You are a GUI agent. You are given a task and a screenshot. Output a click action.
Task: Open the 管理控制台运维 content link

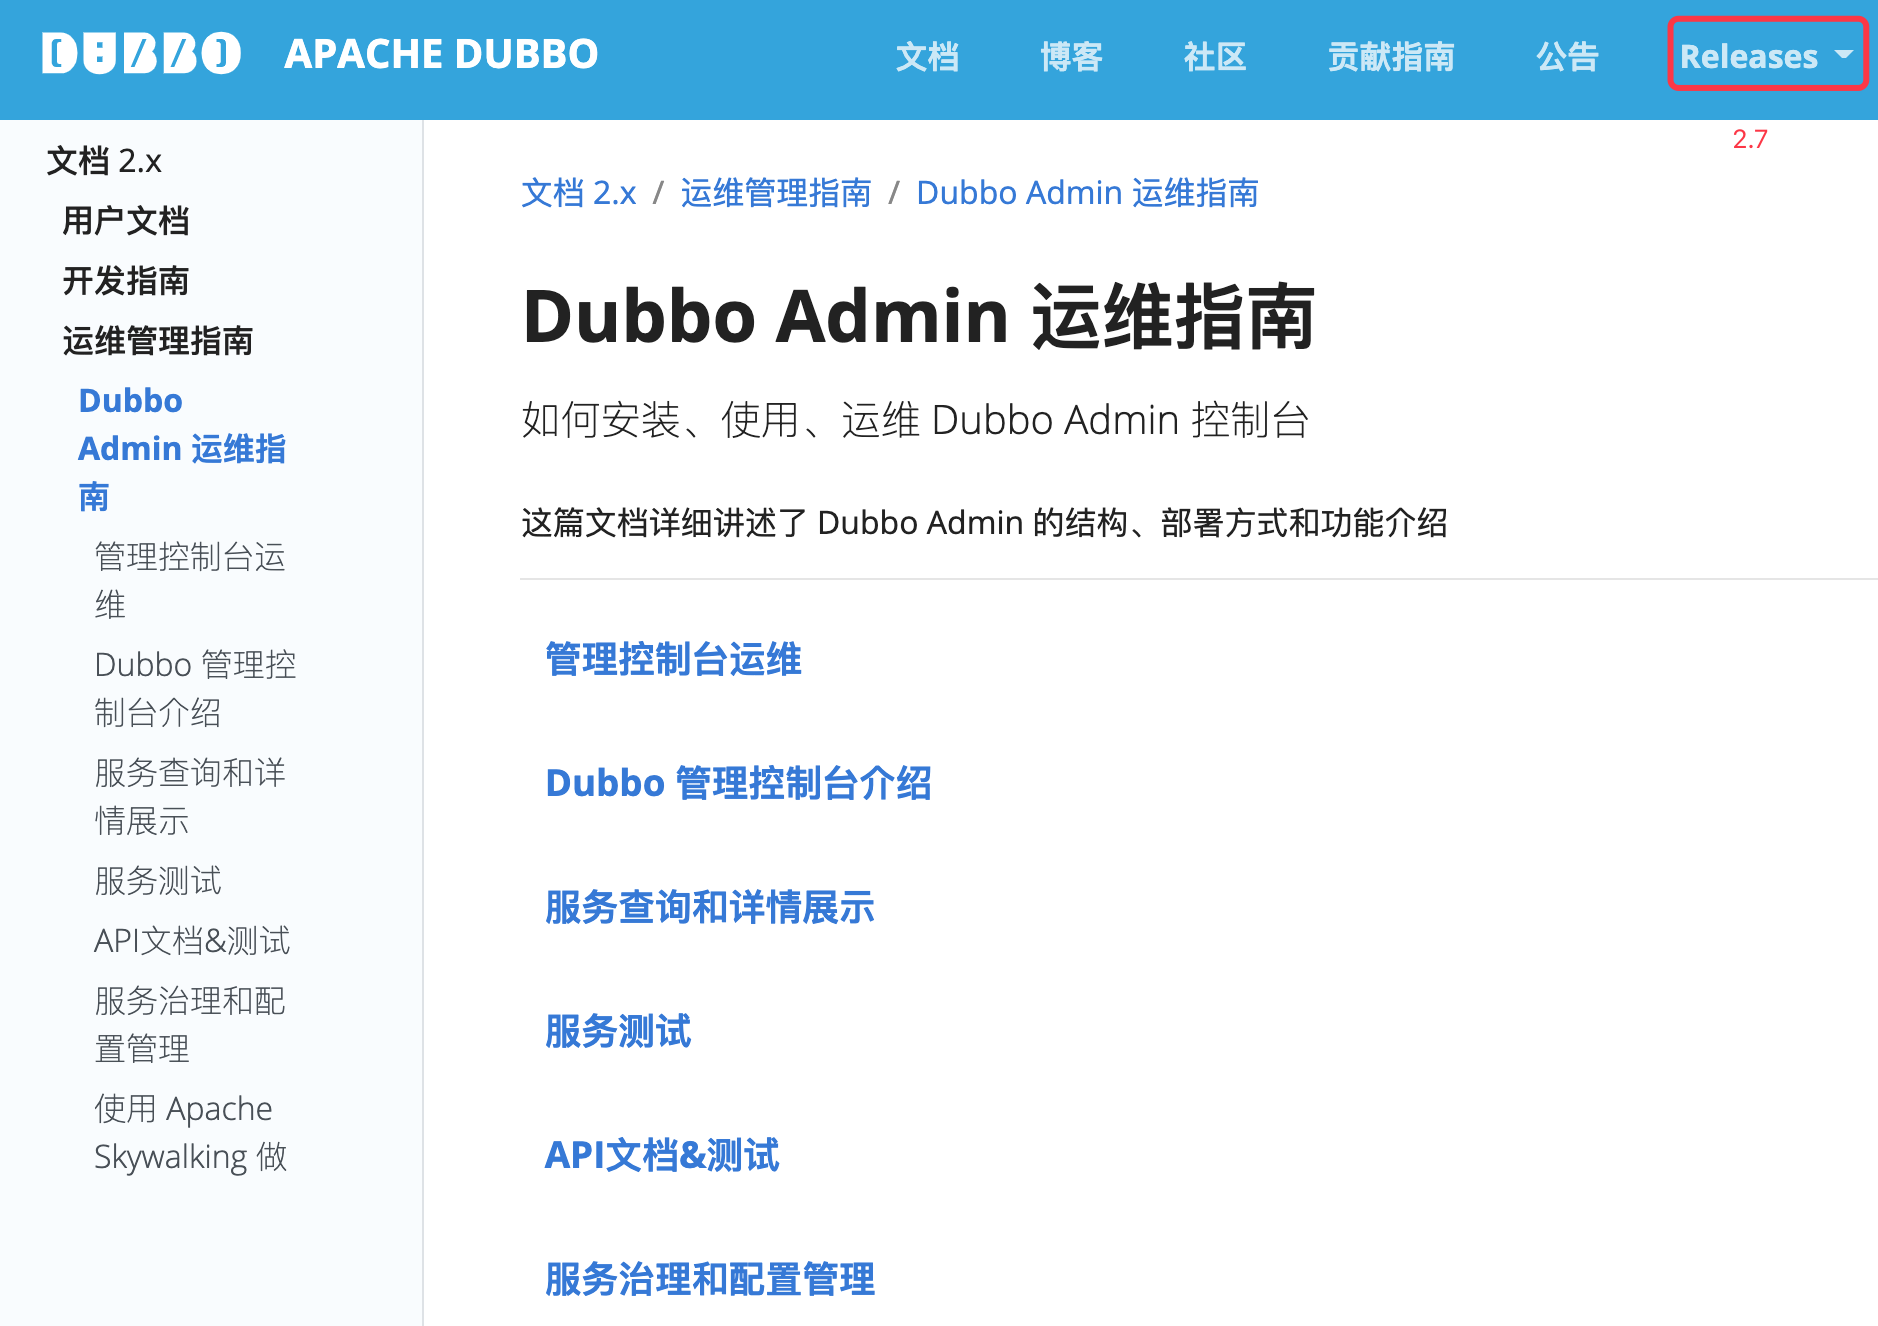pos(673,660)
